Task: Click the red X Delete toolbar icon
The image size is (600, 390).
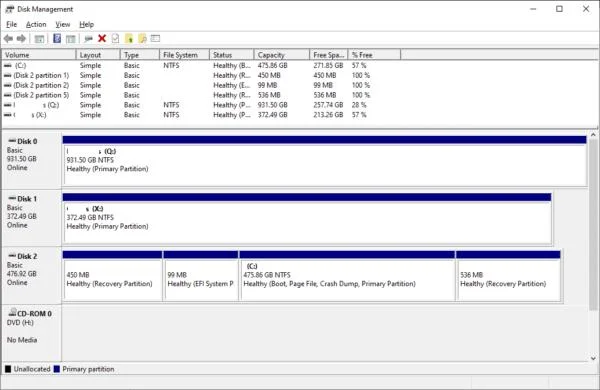Action: tap(102, 38)
